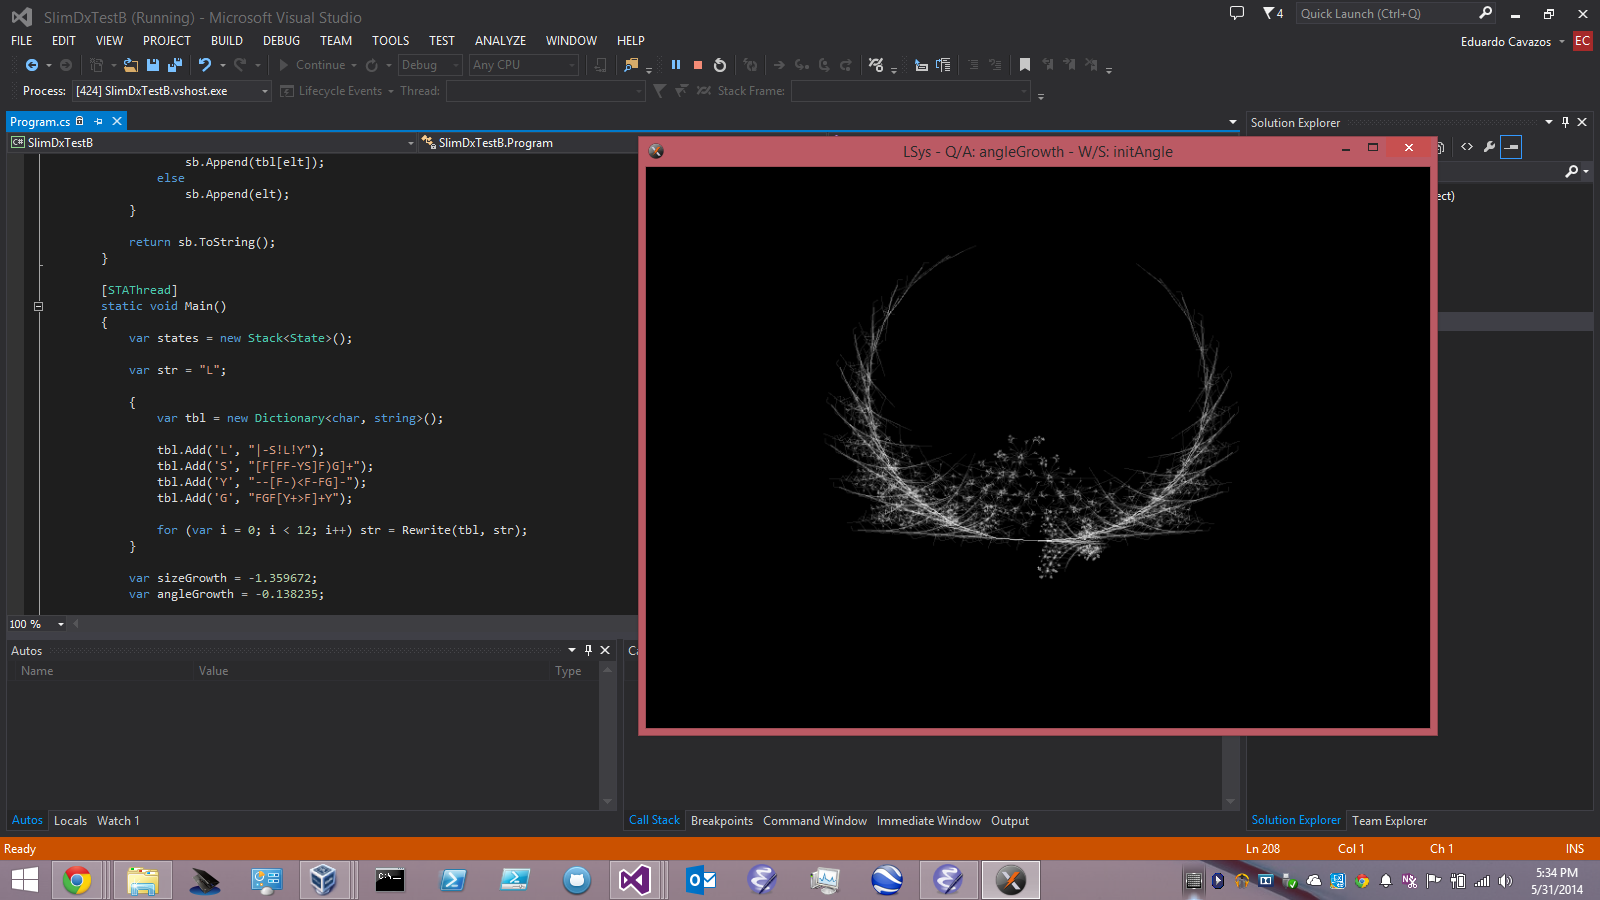Switch to the Breakpoints tab
Viewport: 1600px width, 900px height.
click(x=722, y=821)
